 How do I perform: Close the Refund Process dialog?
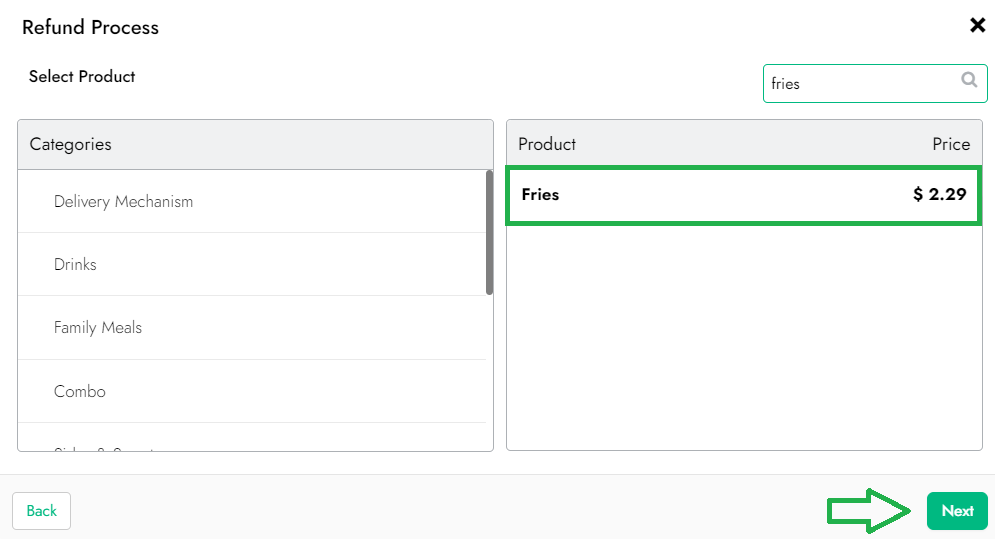tap(977, 26)
